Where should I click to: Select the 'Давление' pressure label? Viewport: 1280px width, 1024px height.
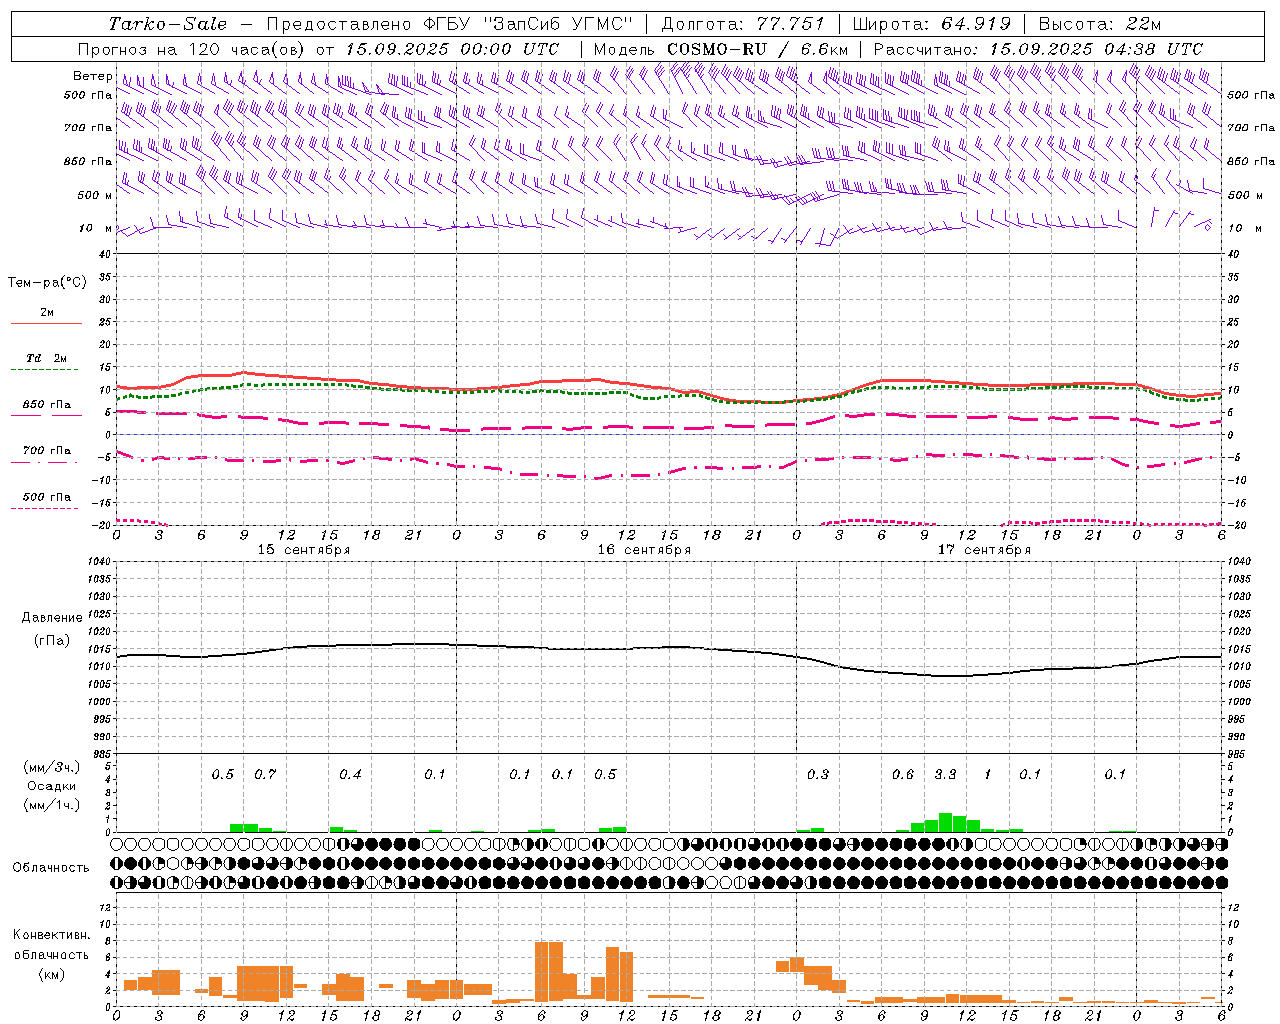[x=51, y=618]
